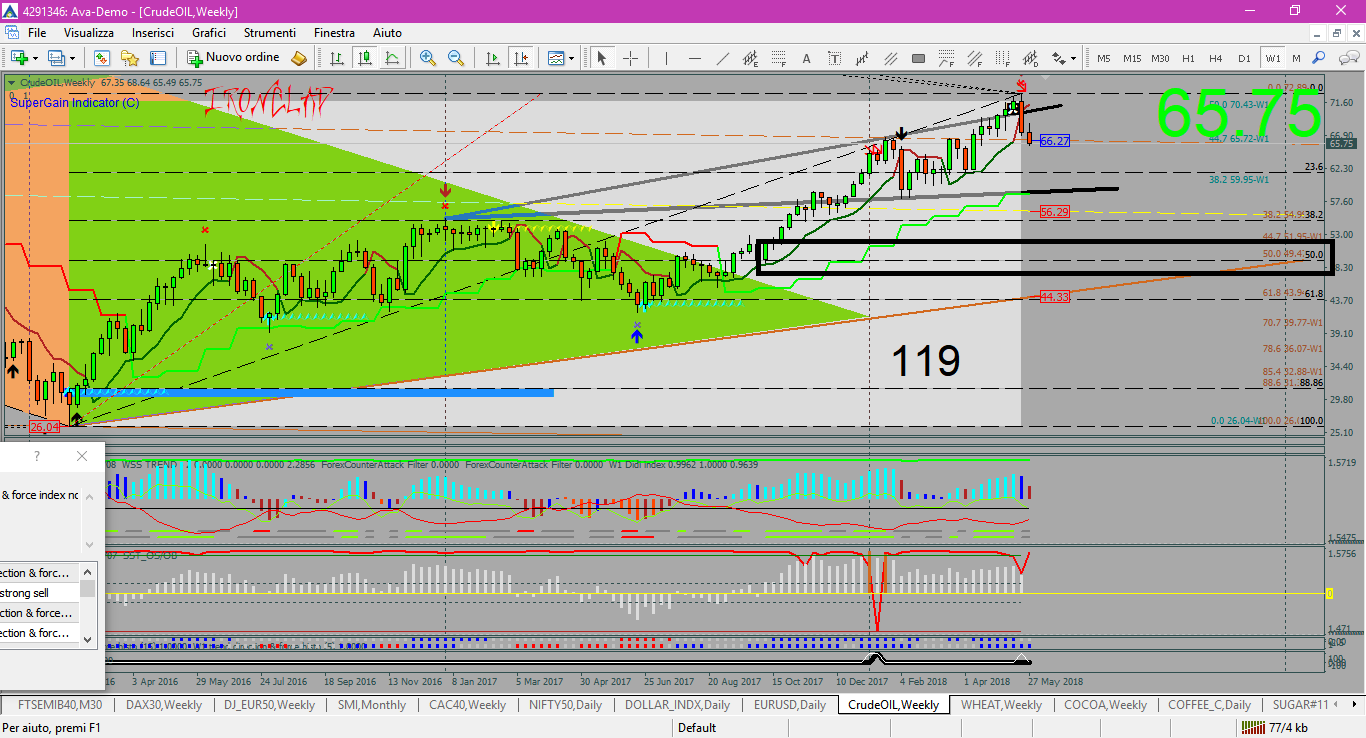Open the Aiuto menu
Viewport: 1366px width, 738px height.
(387, 33)
